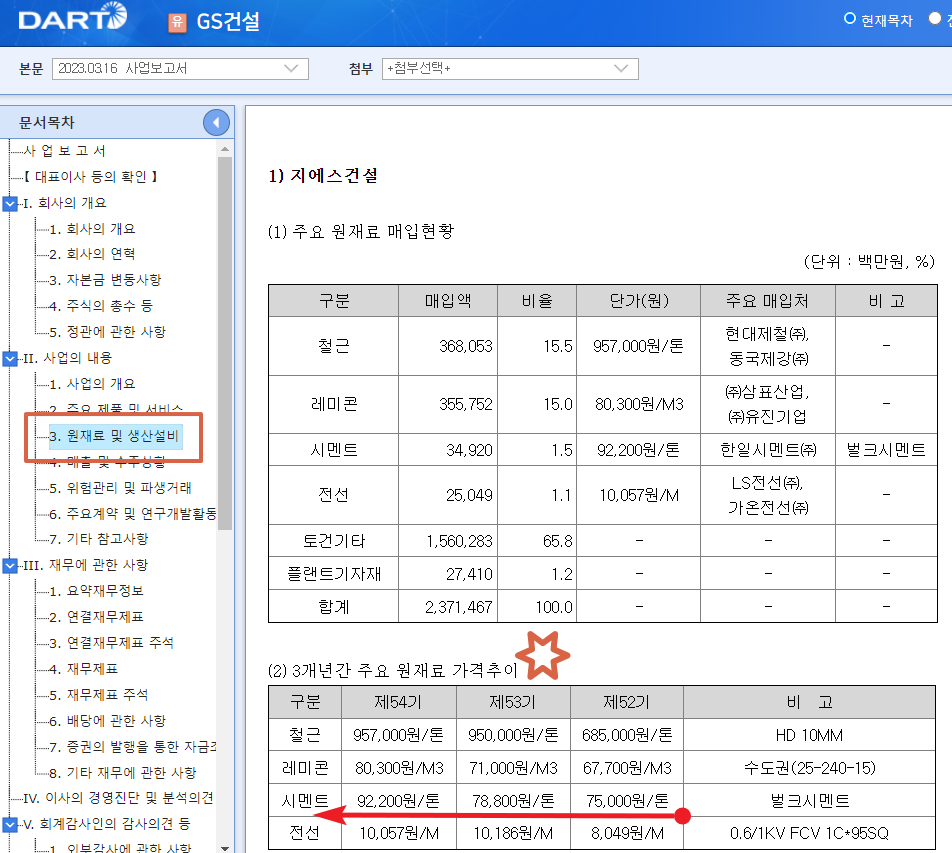The image size is (952, 853).
Task: Select 3. 원재료 및 생산설비 in the tree
Action: point(113,438)
